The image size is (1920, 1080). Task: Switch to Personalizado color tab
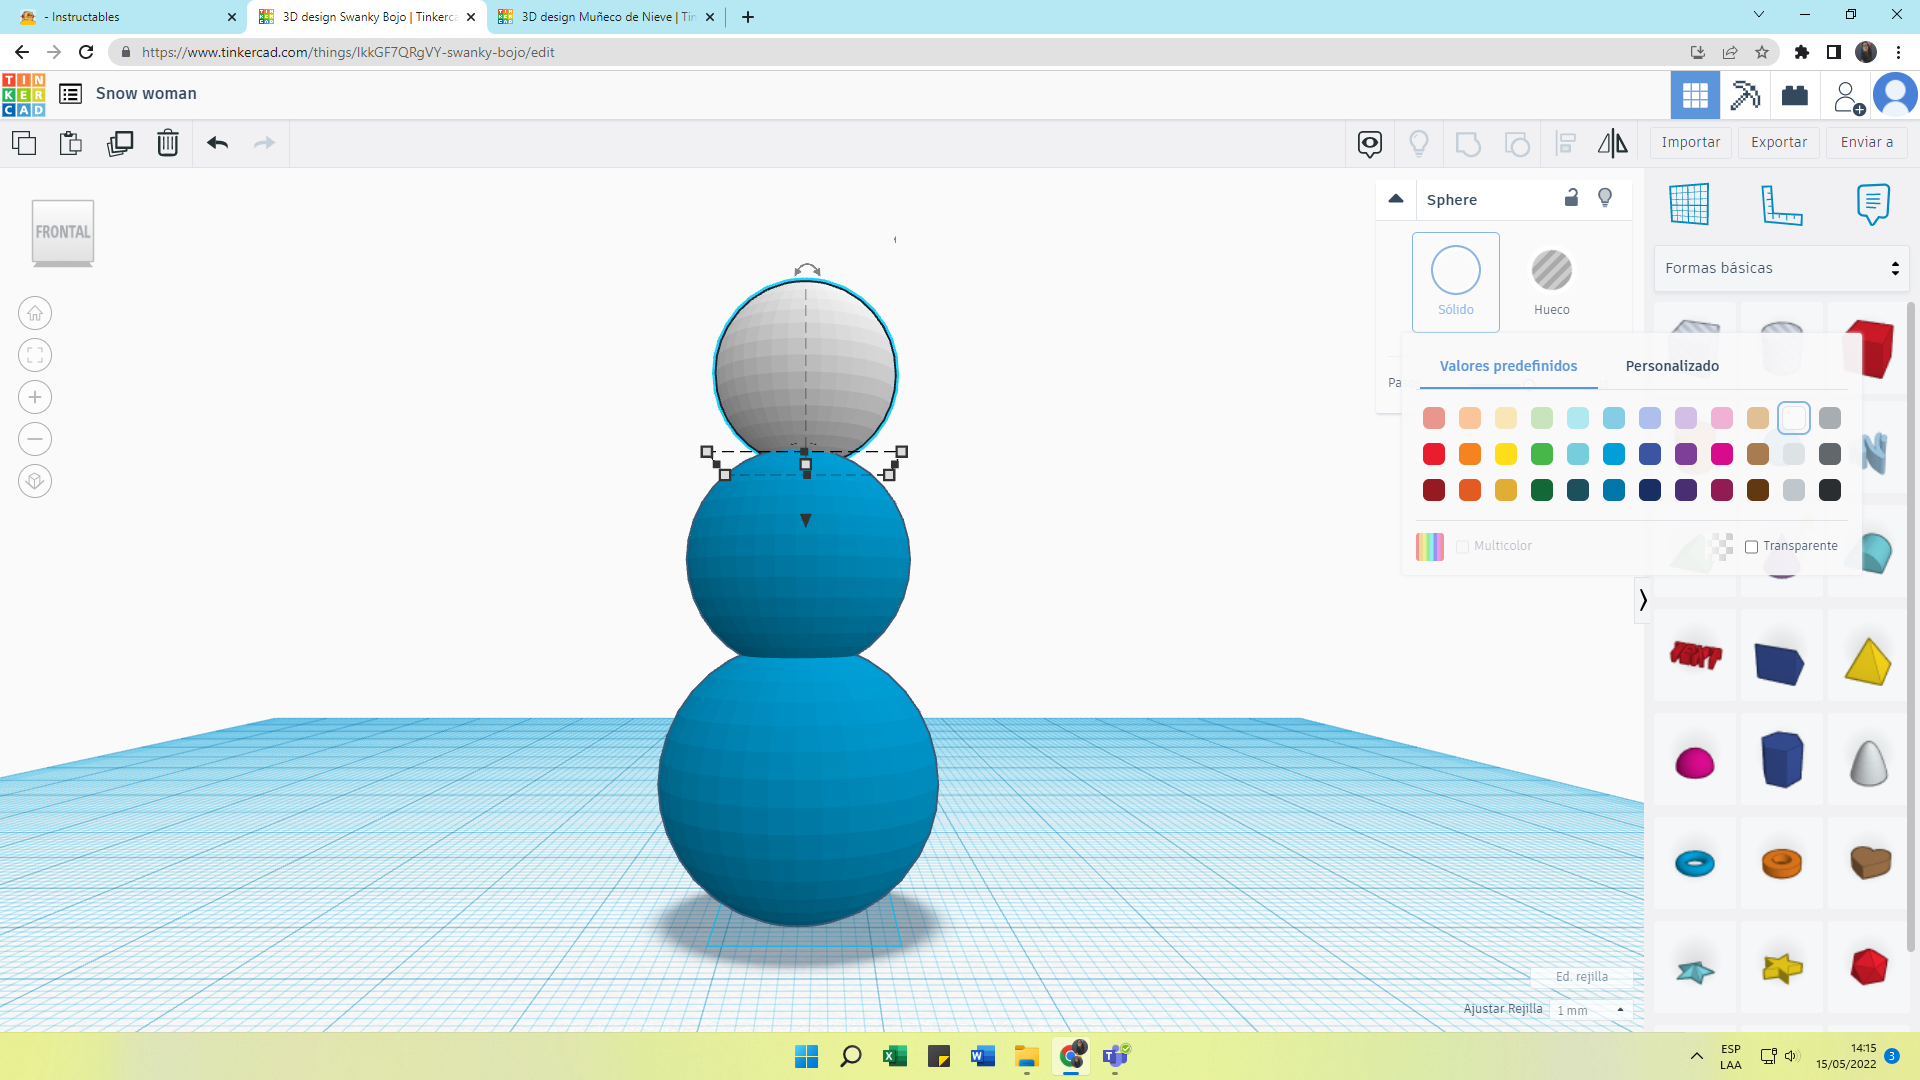click(1672, 366)
